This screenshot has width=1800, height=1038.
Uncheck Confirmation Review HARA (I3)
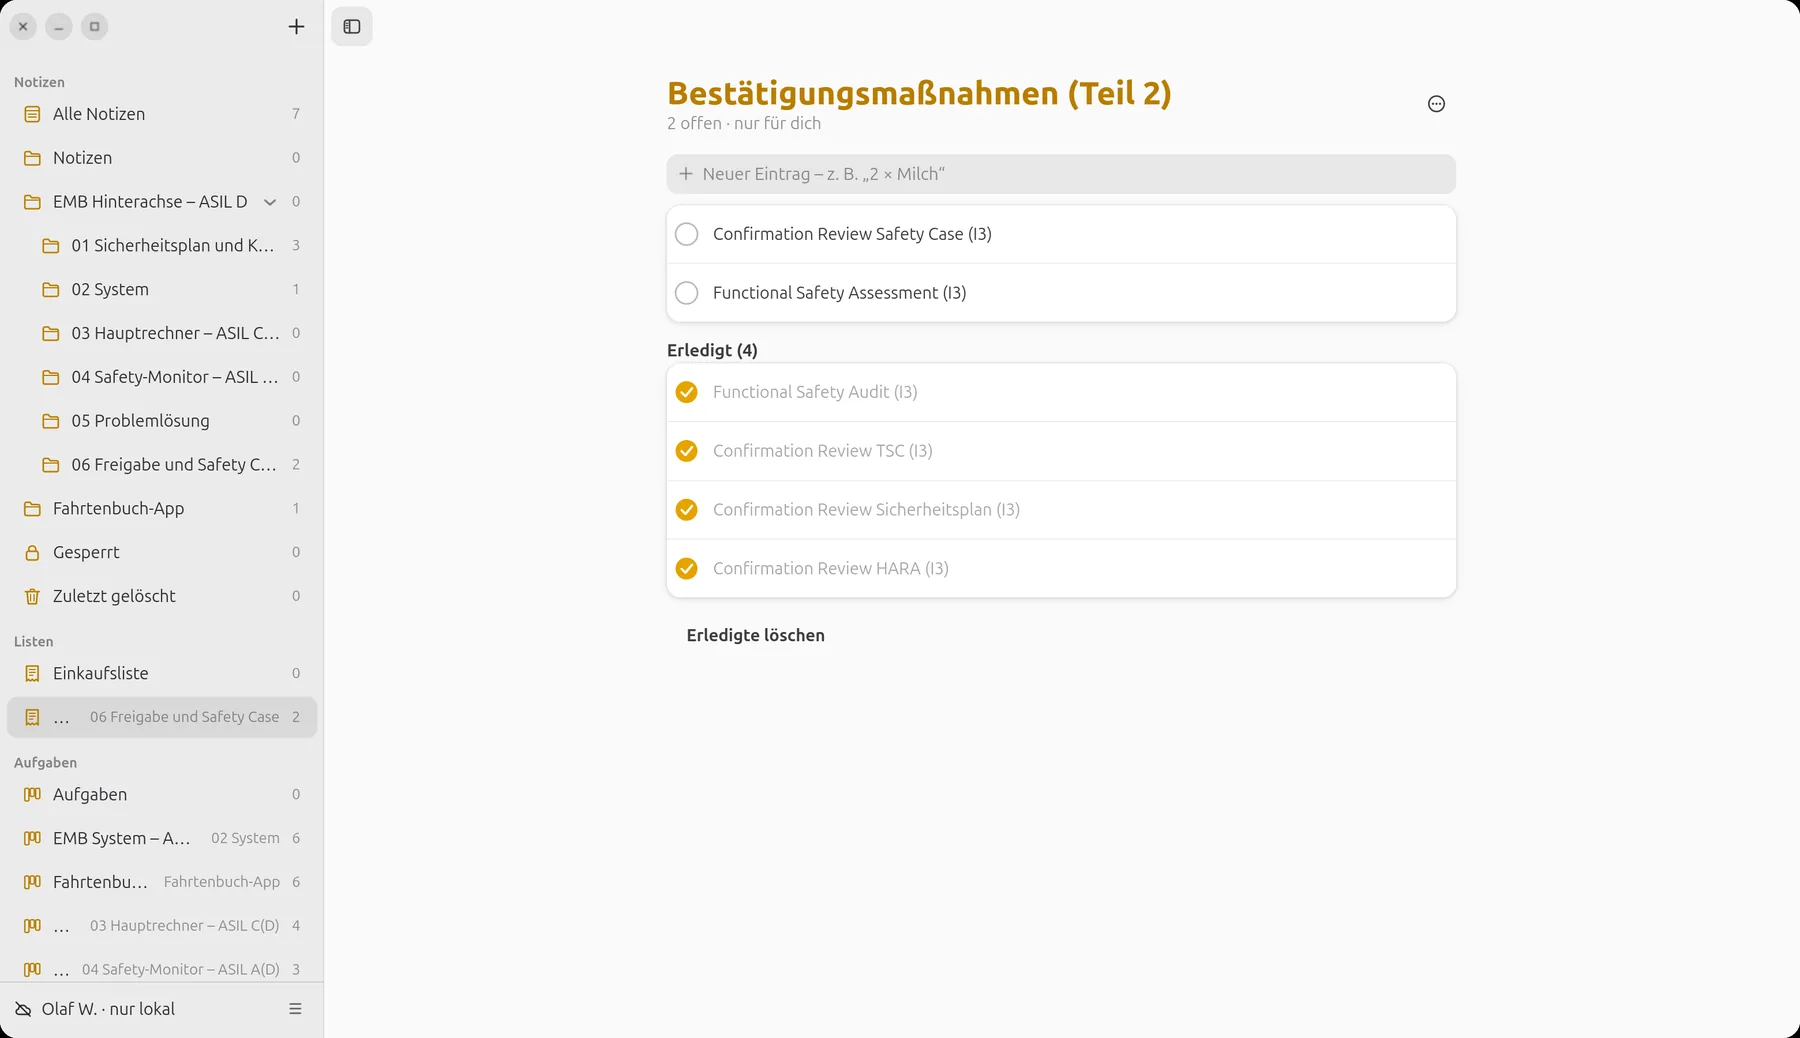[x=686, y=569]
